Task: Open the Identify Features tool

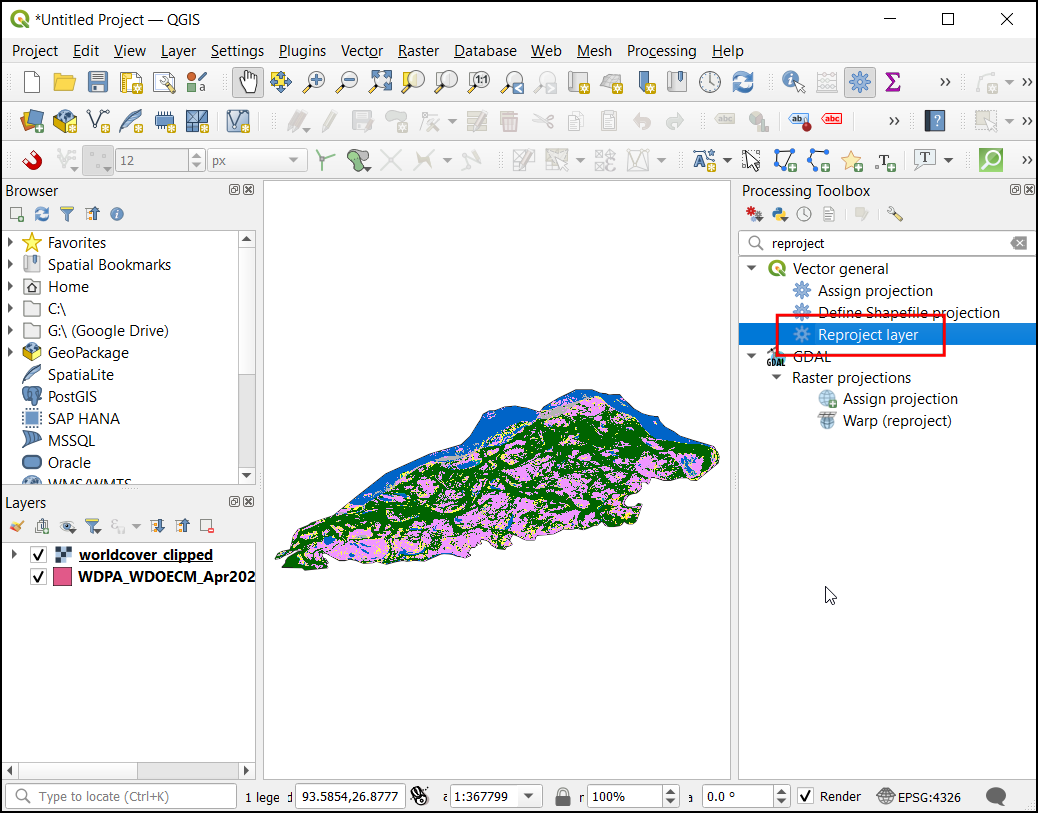Action: coord(794,82)
